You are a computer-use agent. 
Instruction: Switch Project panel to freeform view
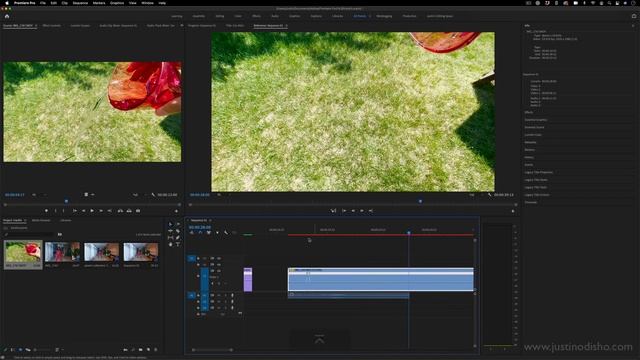pos(28,350)
